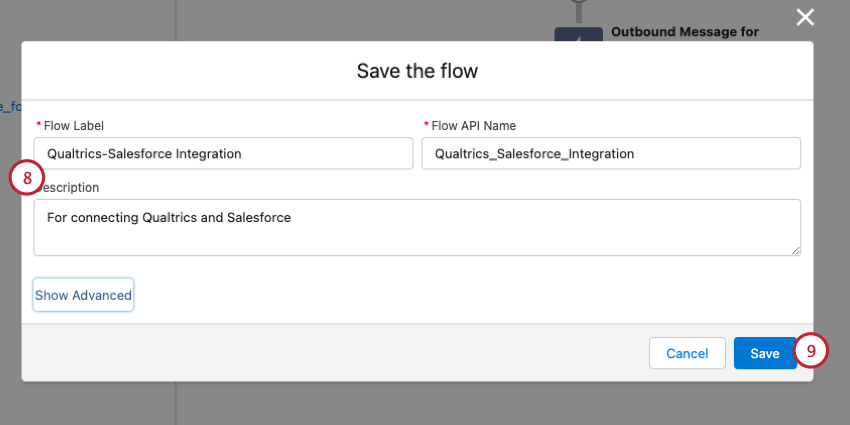Expand the Show Advanced options
850x425 pixels.
[x=83, y=295]
